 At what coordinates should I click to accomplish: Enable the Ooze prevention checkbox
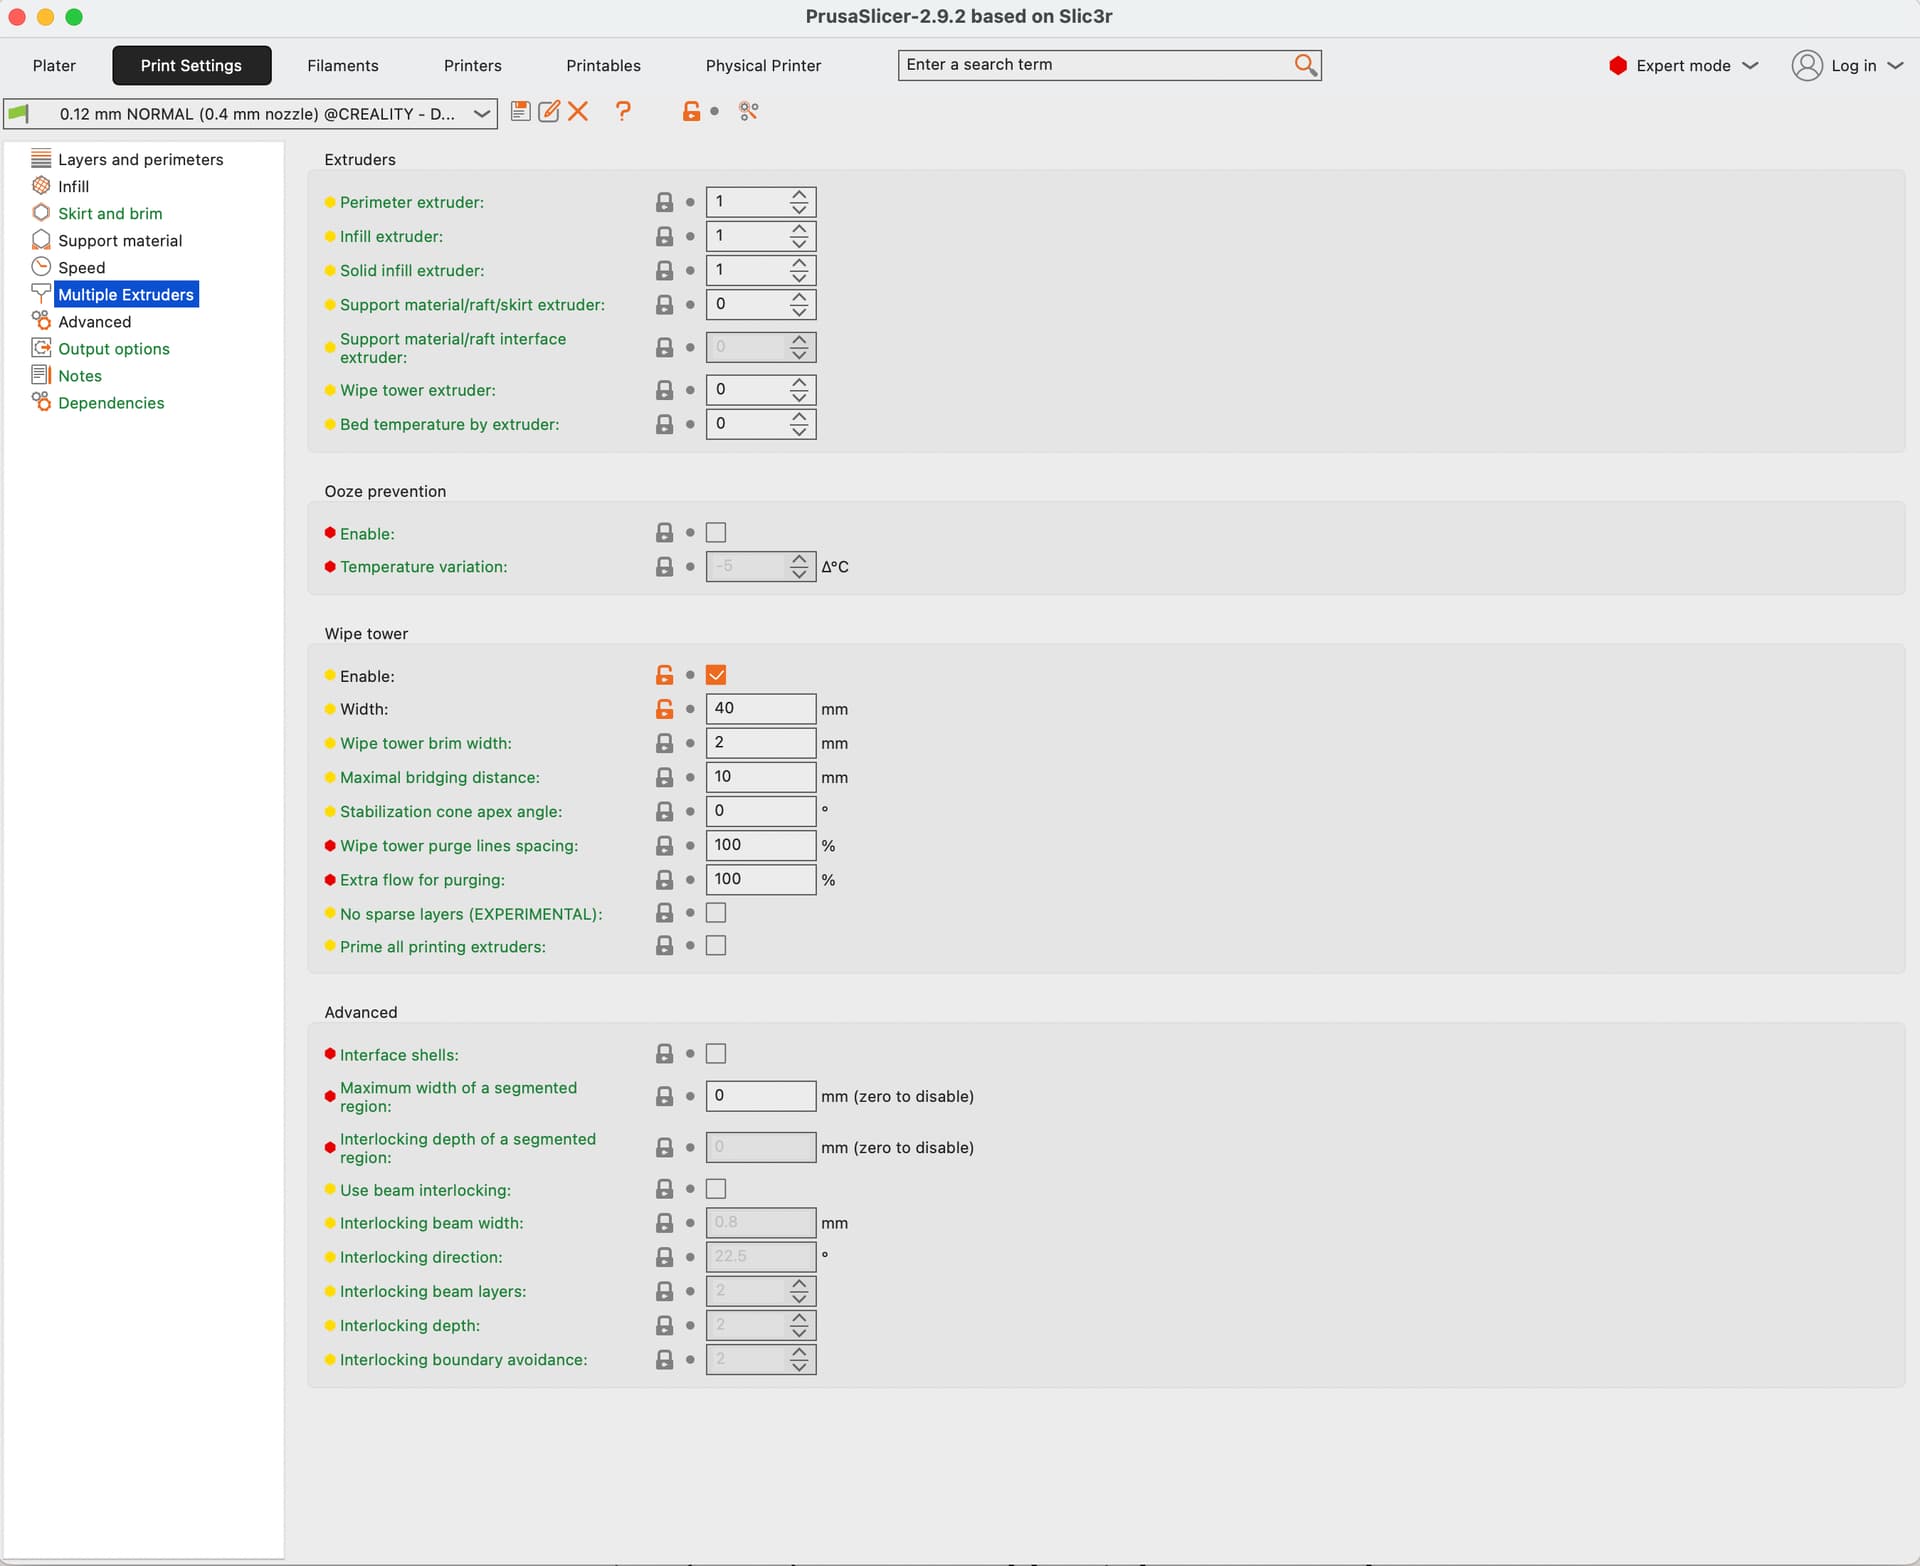716,533
